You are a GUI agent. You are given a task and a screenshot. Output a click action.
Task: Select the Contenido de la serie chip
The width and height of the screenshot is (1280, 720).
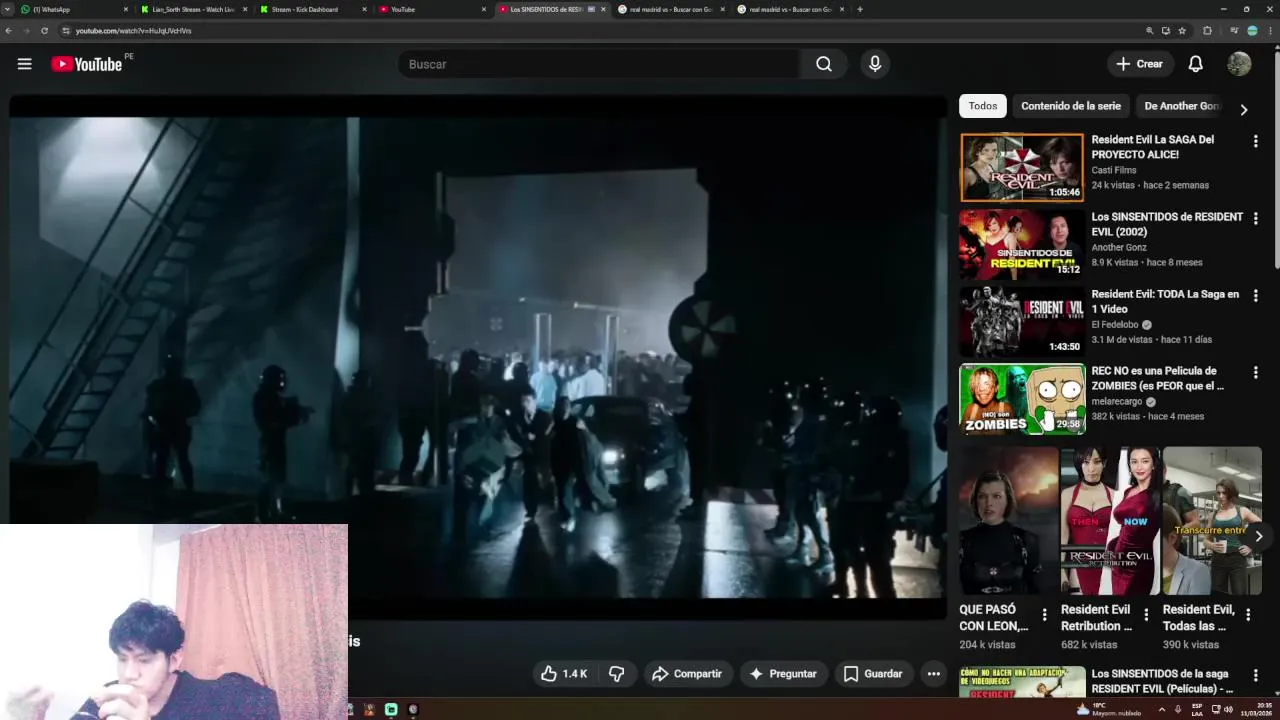1071,106
